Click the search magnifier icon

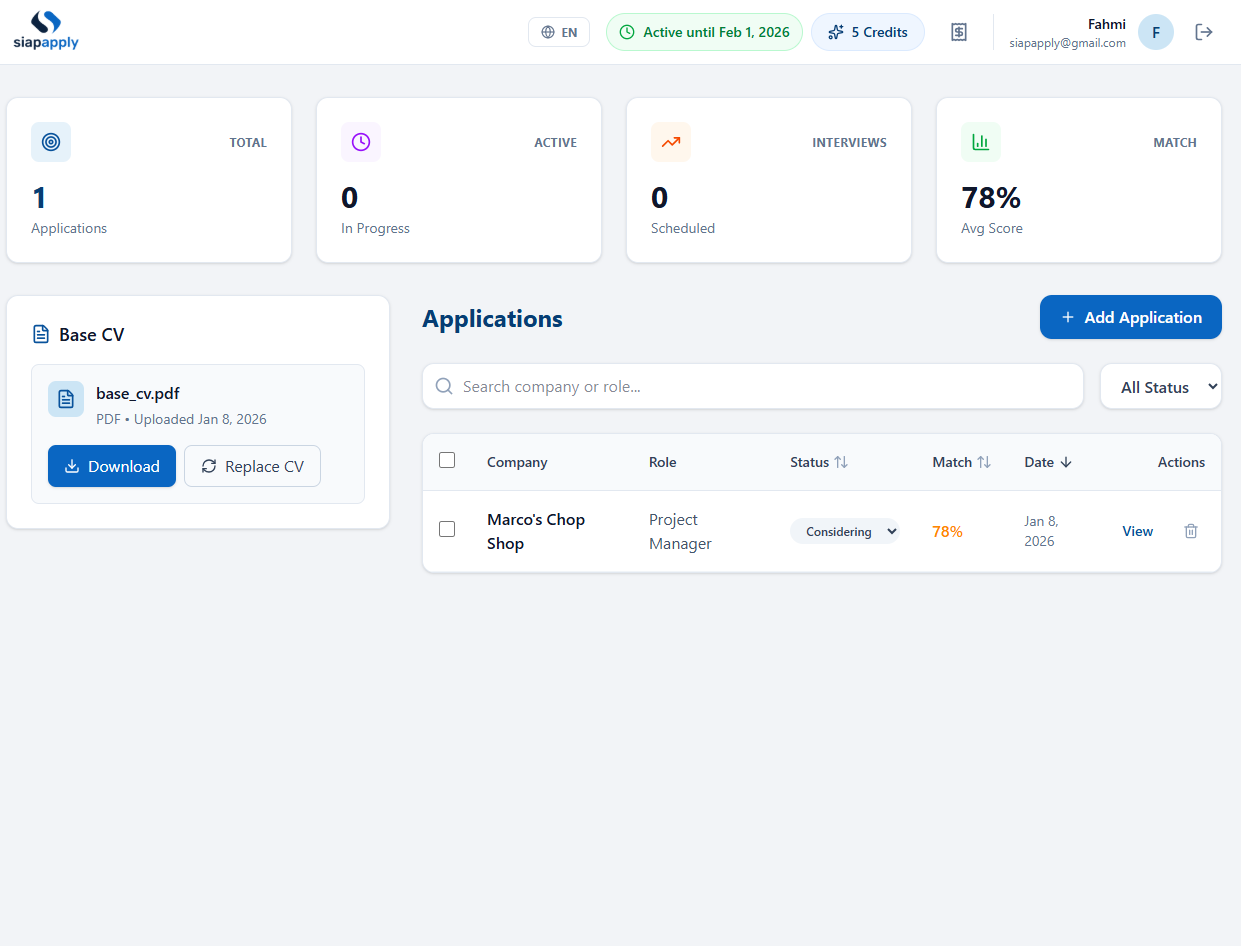tap(445, 386)
